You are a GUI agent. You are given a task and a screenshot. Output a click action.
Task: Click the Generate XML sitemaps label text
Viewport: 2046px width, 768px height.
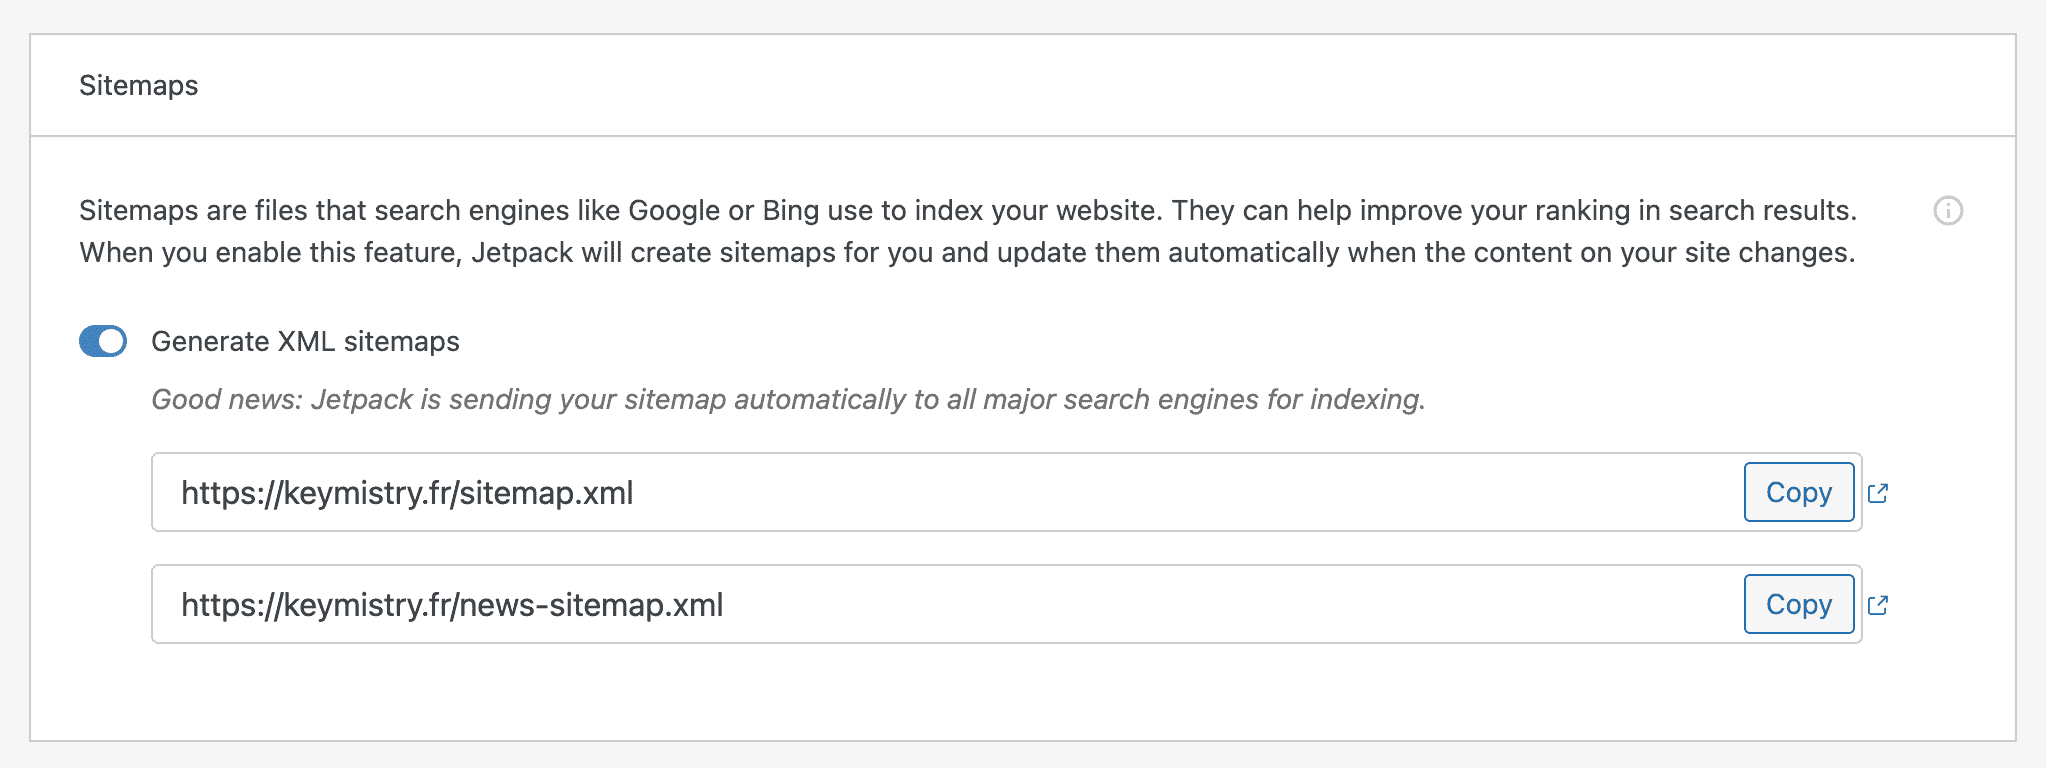[305, 341]
